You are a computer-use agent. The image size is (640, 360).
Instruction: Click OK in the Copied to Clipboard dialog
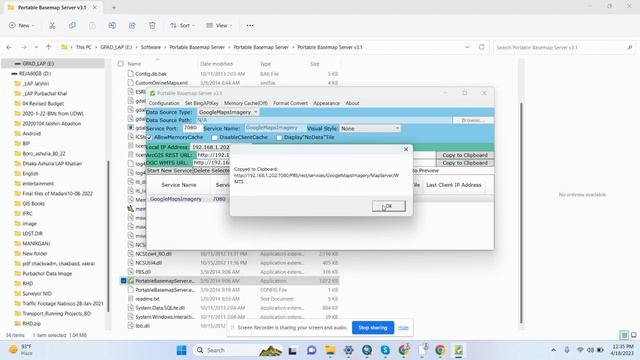(389, 206)
